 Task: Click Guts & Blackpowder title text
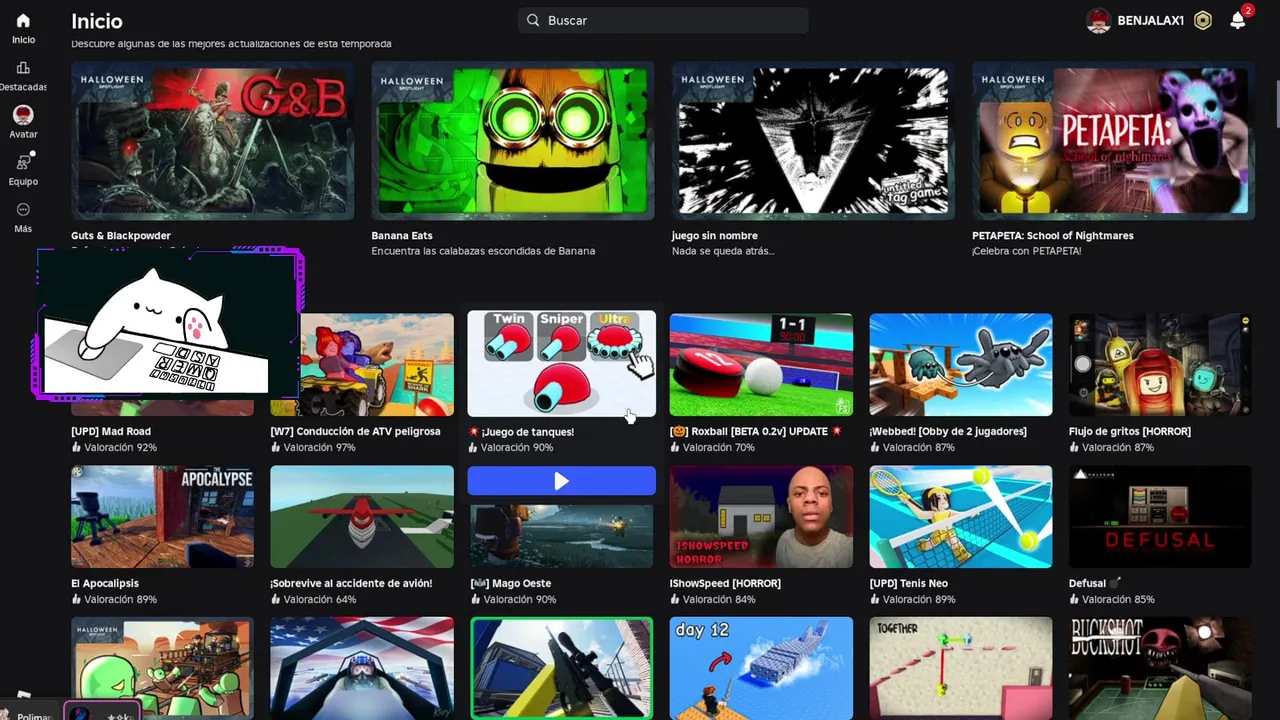(121, 236)
